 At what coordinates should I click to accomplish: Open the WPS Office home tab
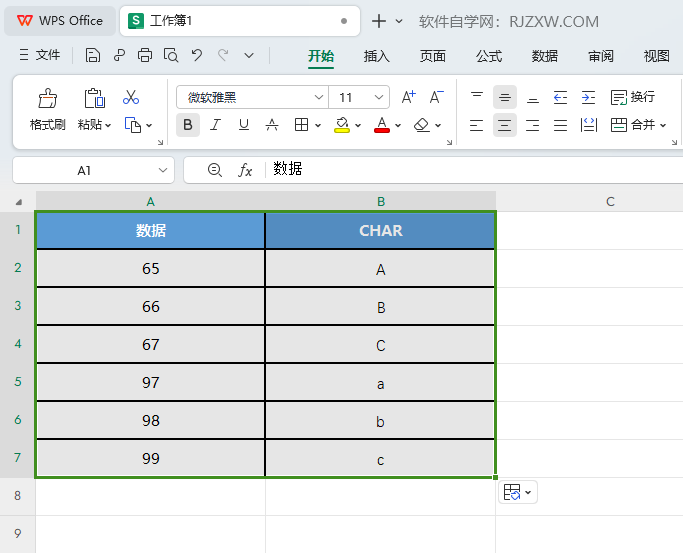60,21
